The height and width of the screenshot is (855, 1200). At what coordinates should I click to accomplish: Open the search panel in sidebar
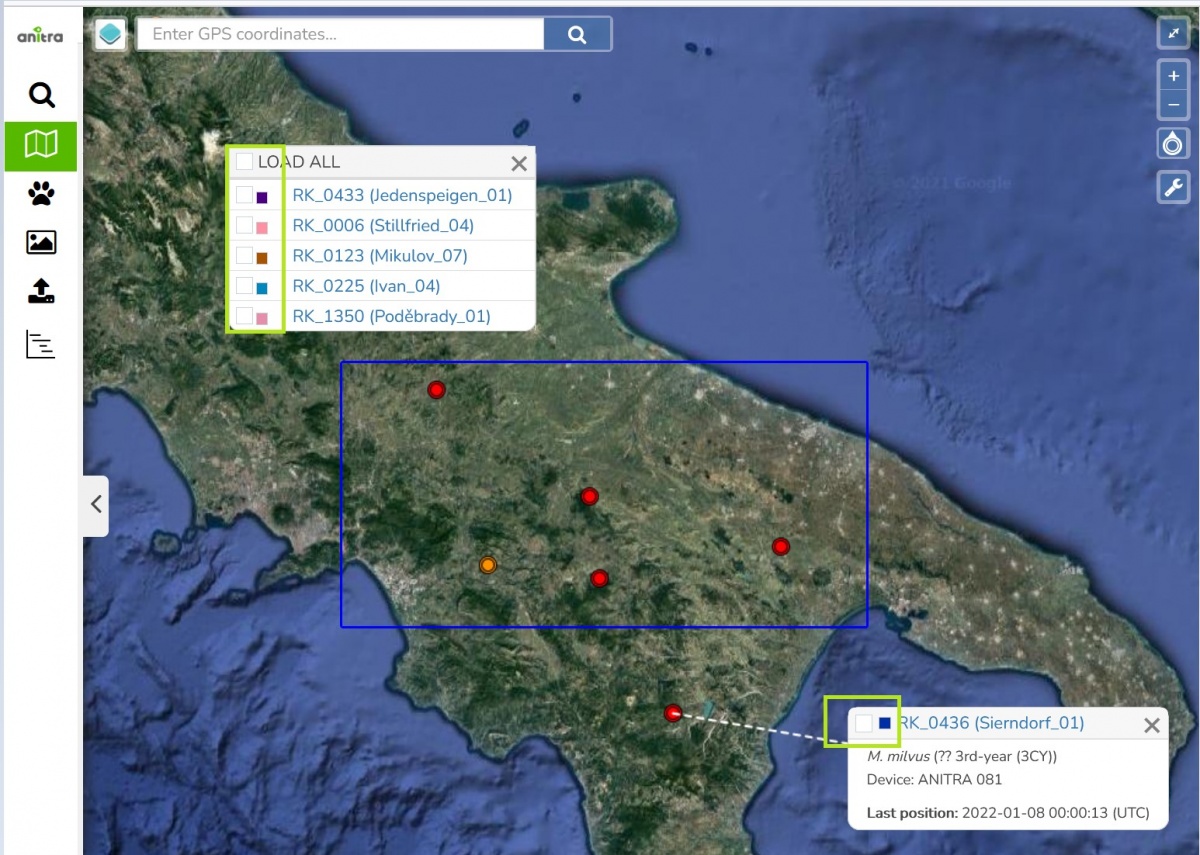click(x=40, y=95)
